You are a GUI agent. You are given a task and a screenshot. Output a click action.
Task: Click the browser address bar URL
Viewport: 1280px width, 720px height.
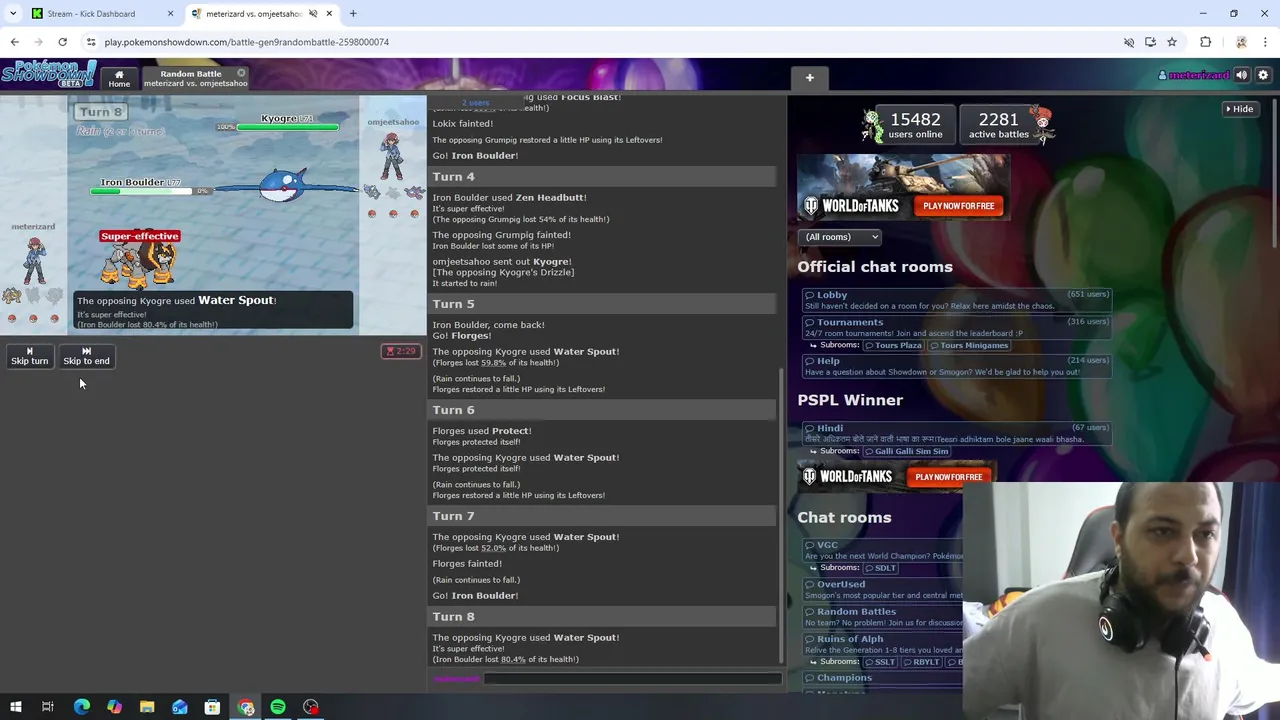point(247,42)
